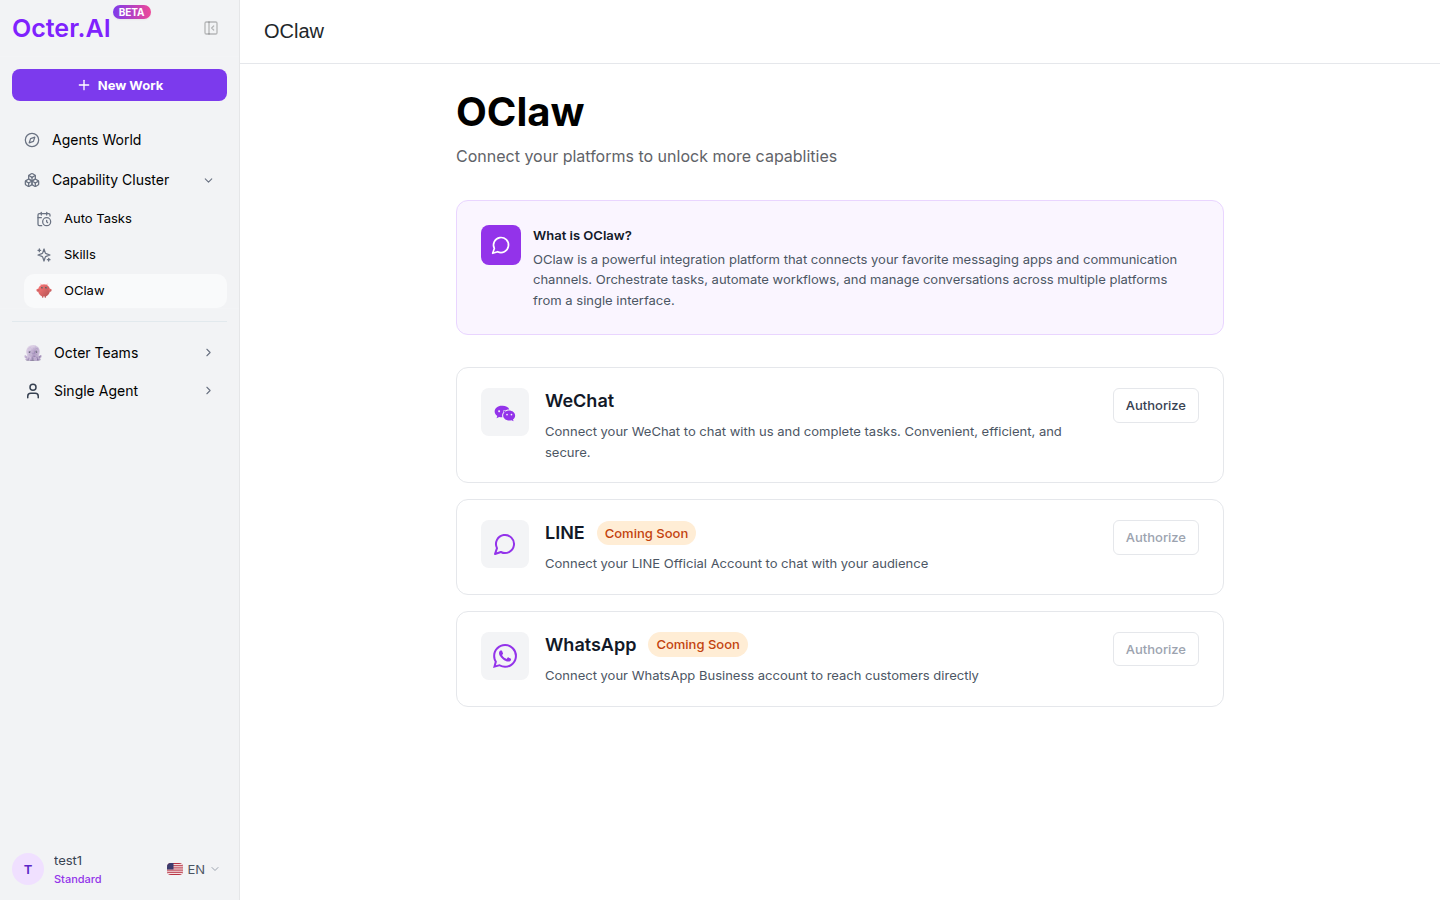Click the BETA badge beside the logo
This screenshot has height=900, width=1440.
pyautogui.click(x=132, y=12)
